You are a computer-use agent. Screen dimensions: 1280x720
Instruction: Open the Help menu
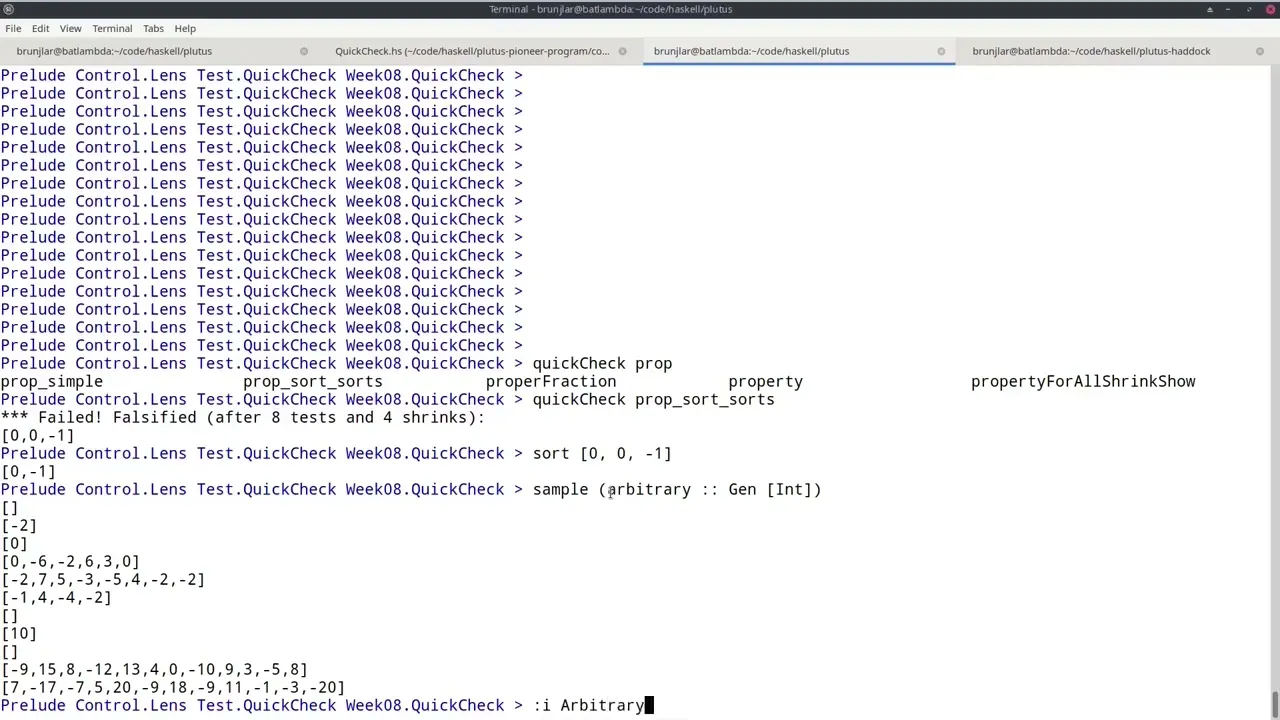[x=185, y=28]
